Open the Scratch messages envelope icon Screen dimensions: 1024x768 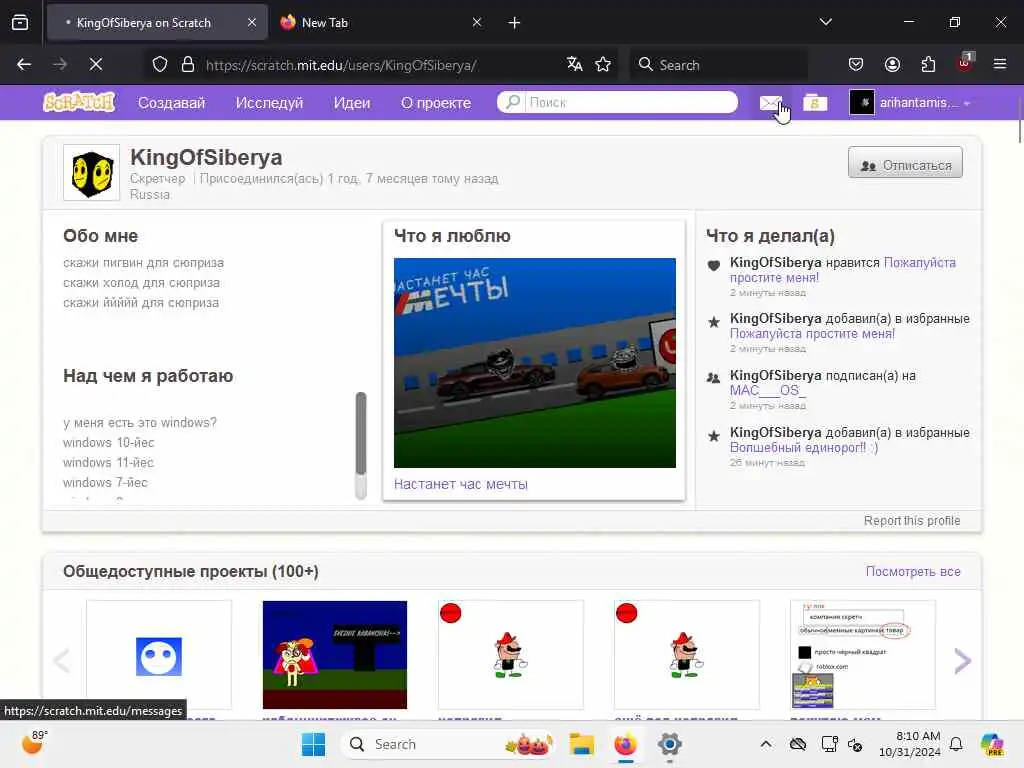pos(771,103)
